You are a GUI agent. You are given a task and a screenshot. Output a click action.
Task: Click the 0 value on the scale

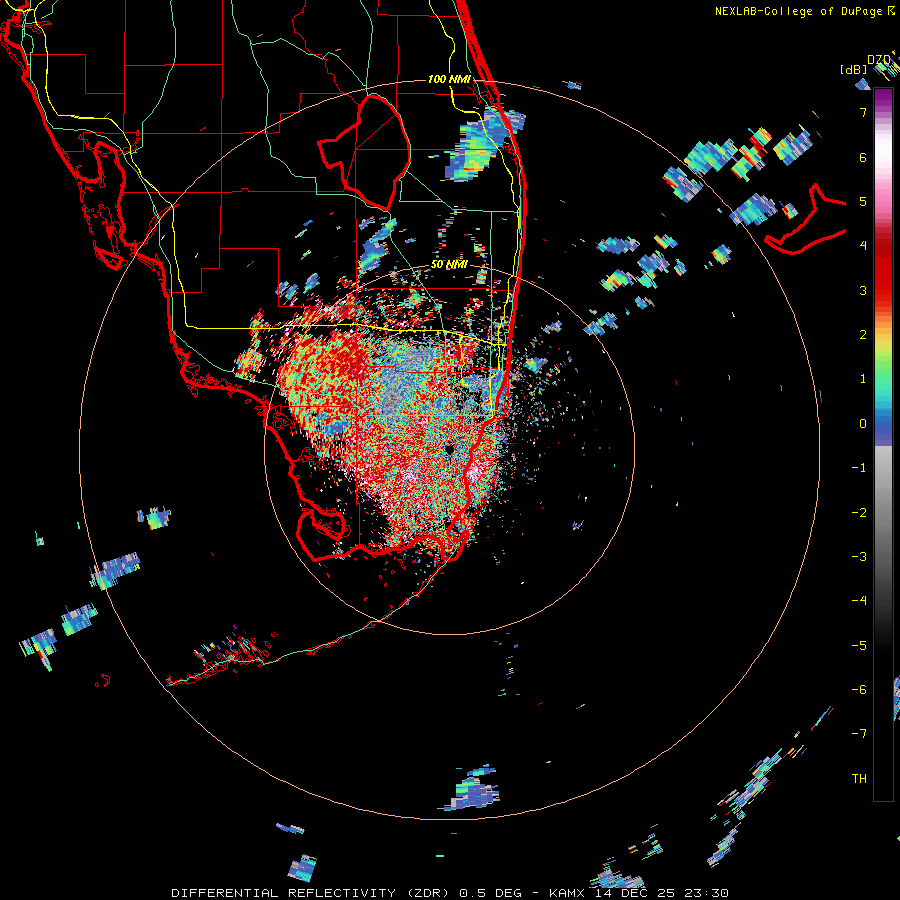pyautogui.click(x=863, y=424)
